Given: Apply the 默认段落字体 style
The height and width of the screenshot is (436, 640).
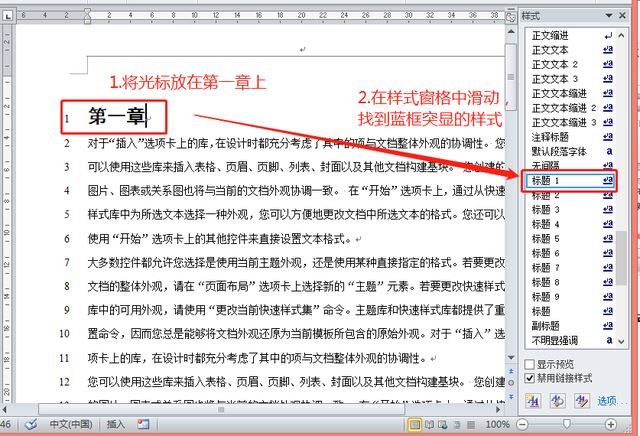Looking at the screenshot, I should click(x=570, y=151).
